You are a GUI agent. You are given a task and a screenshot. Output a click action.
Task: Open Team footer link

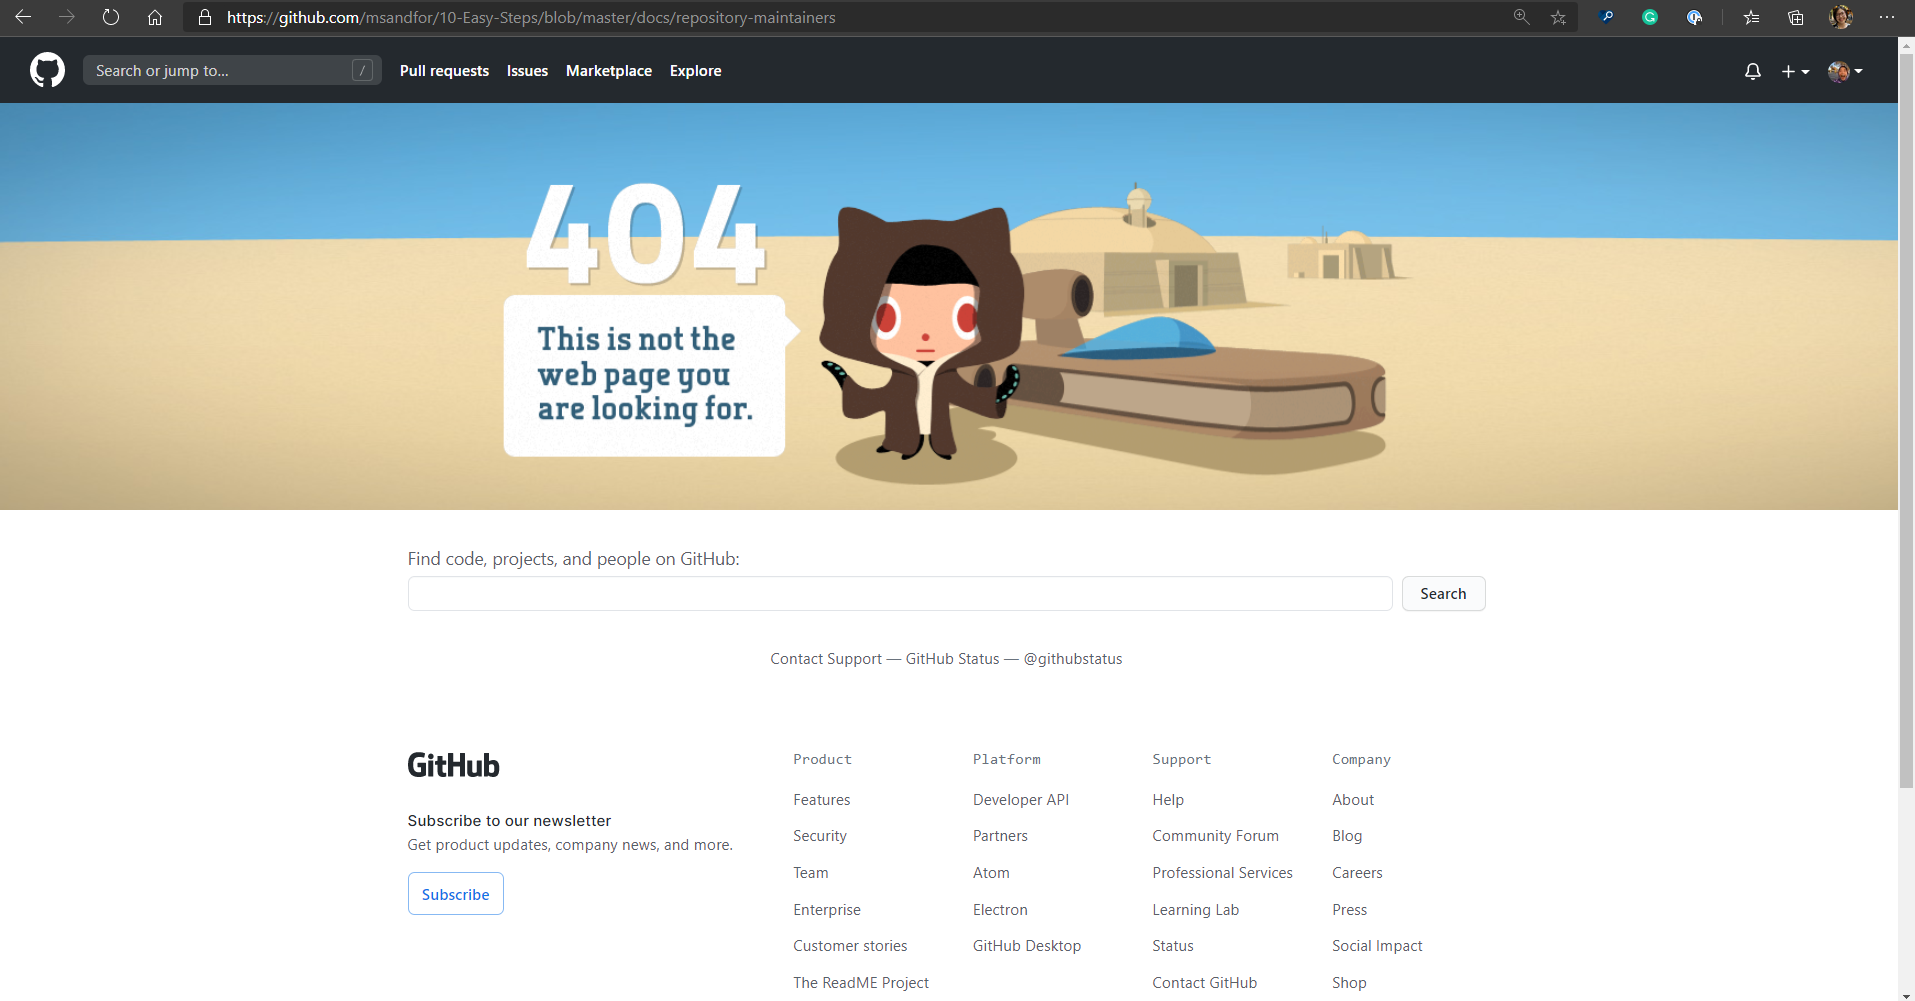[x=811, y=873]
